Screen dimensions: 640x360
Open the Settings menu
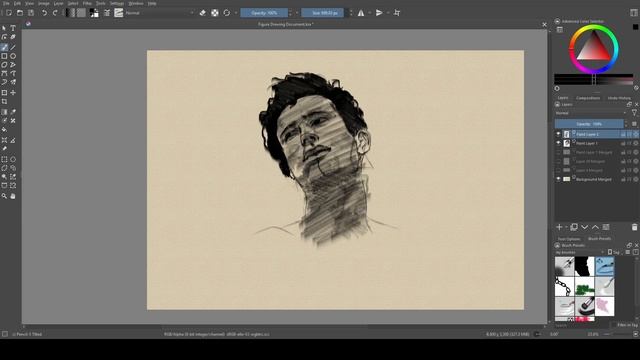coord(116,3)
